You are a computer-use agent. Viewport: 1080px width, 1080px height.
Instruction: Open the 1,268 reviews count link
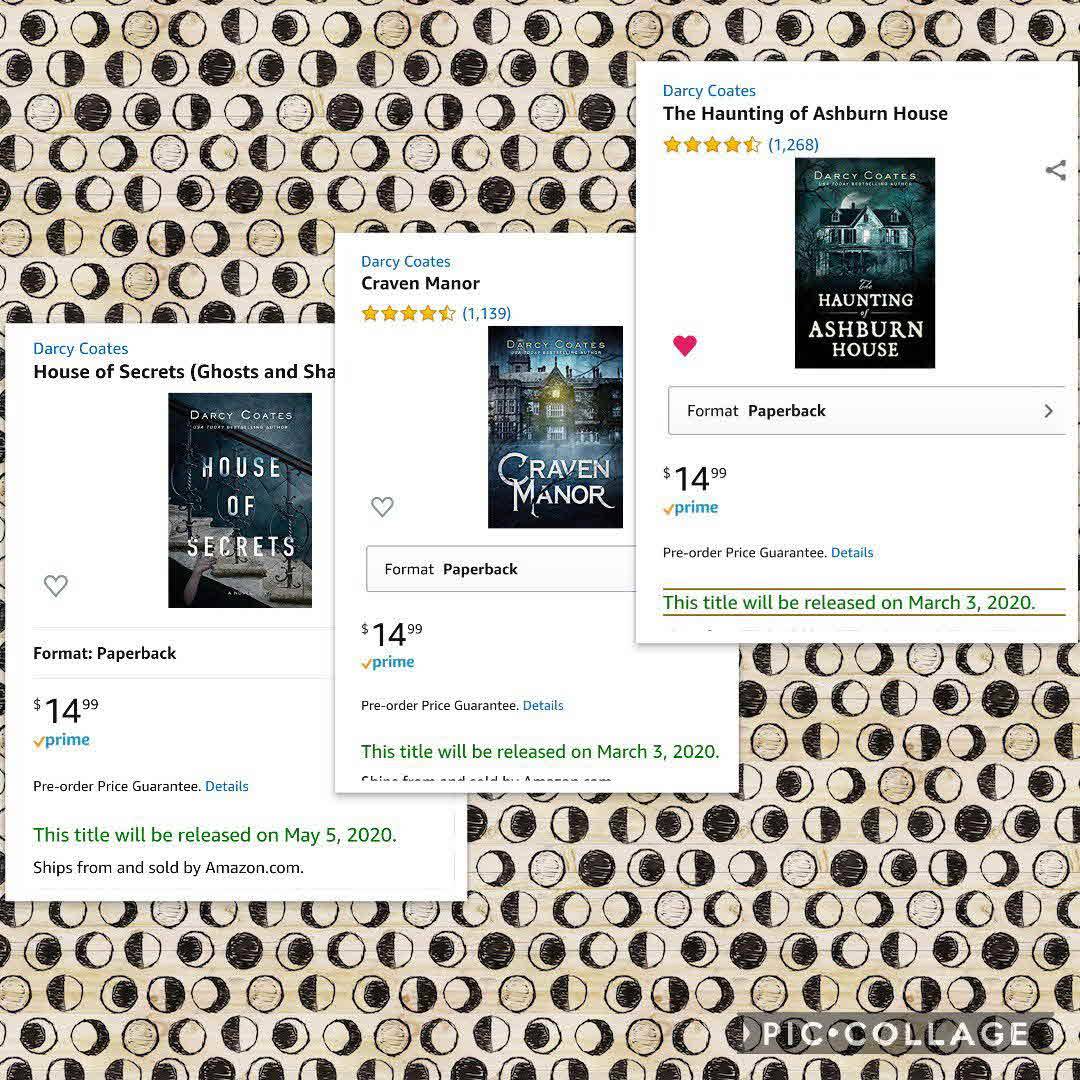click(793, 145)
